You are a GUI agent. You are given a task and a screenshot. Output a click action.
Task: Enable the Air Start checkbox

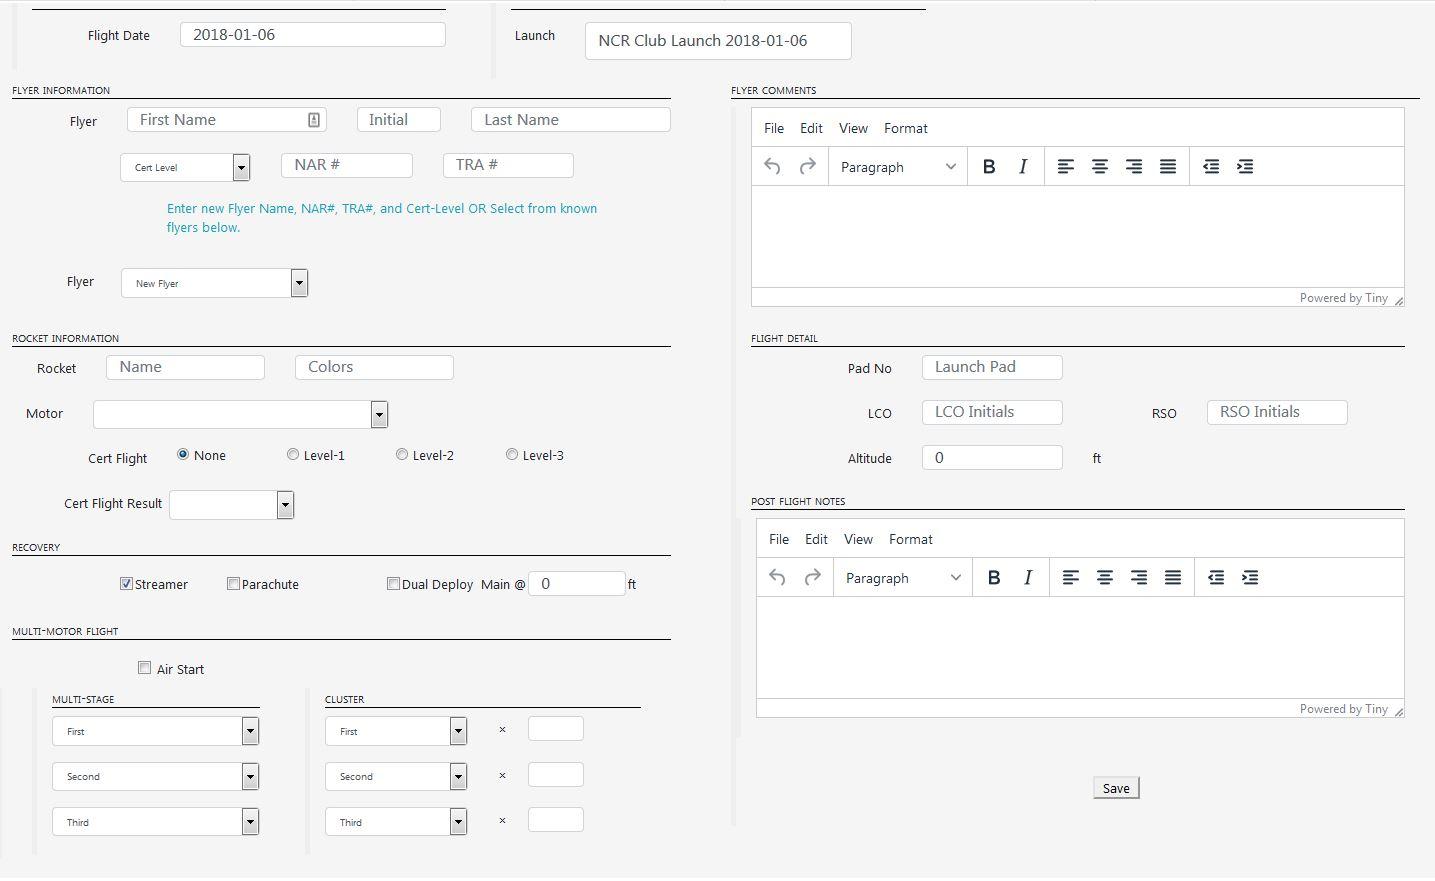pos(145,668)
